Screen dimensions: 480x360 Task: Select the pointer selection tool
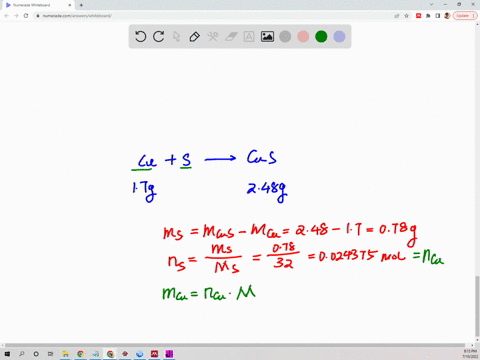pos(177,36)
